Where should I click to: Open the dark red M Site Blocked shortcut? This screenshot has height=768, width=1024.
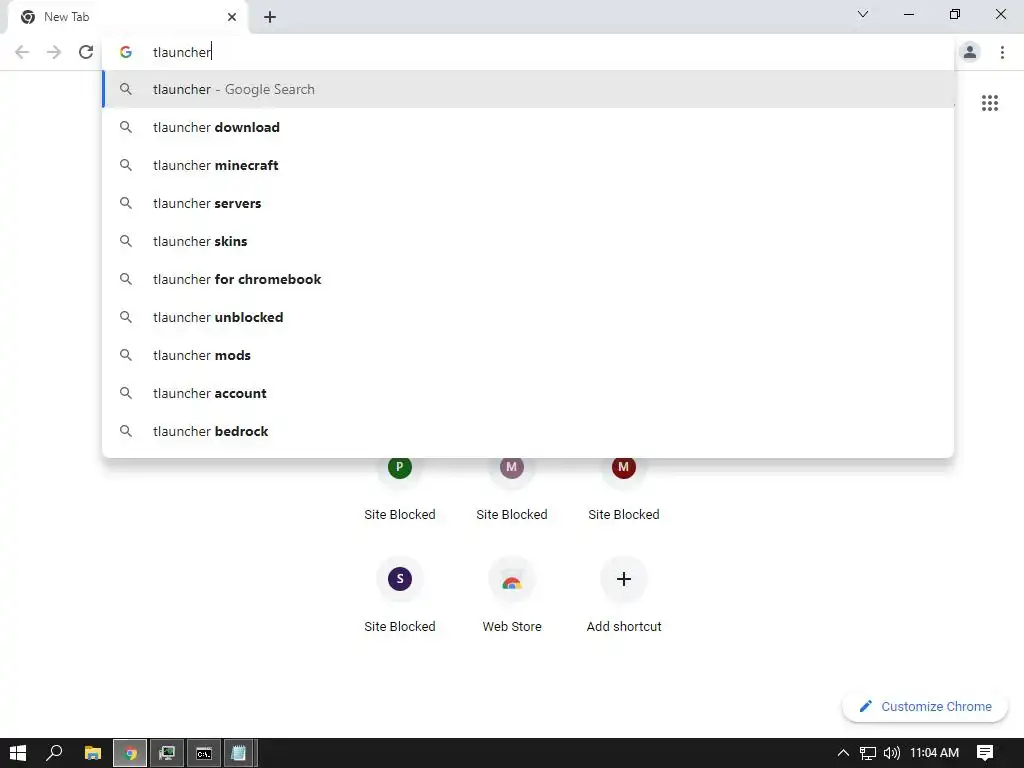(624, 467)
